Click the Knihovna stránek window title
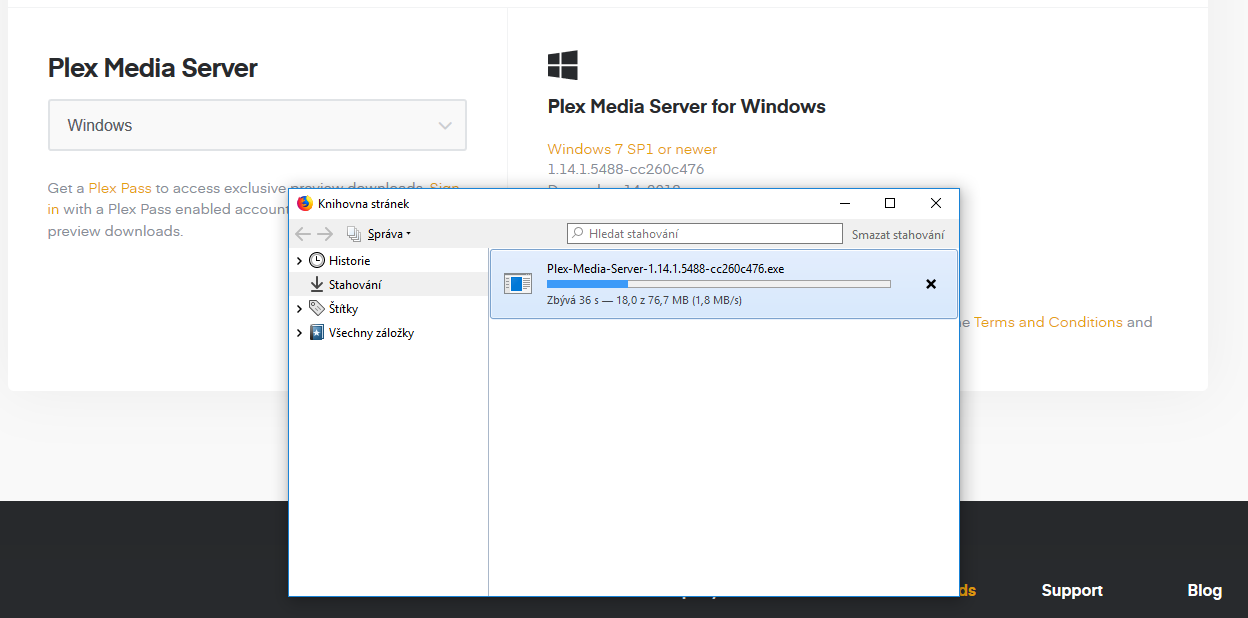 (364, 204)
